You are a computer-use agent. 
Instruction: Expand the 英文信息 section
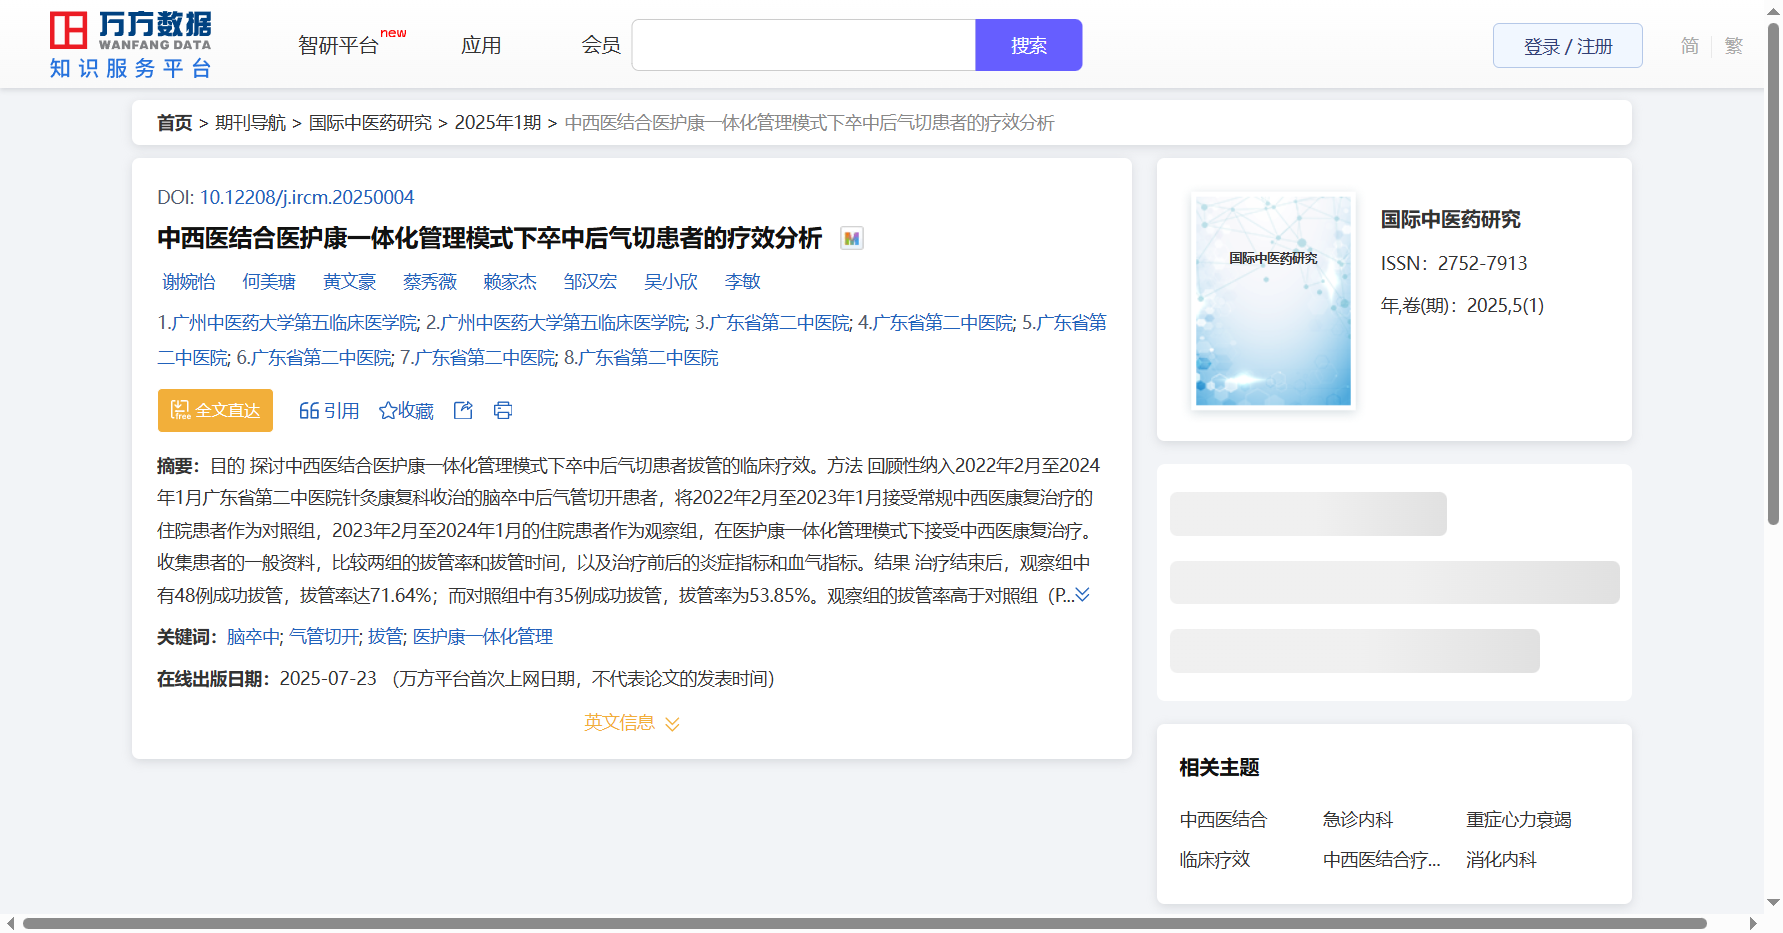click(632, 722)
